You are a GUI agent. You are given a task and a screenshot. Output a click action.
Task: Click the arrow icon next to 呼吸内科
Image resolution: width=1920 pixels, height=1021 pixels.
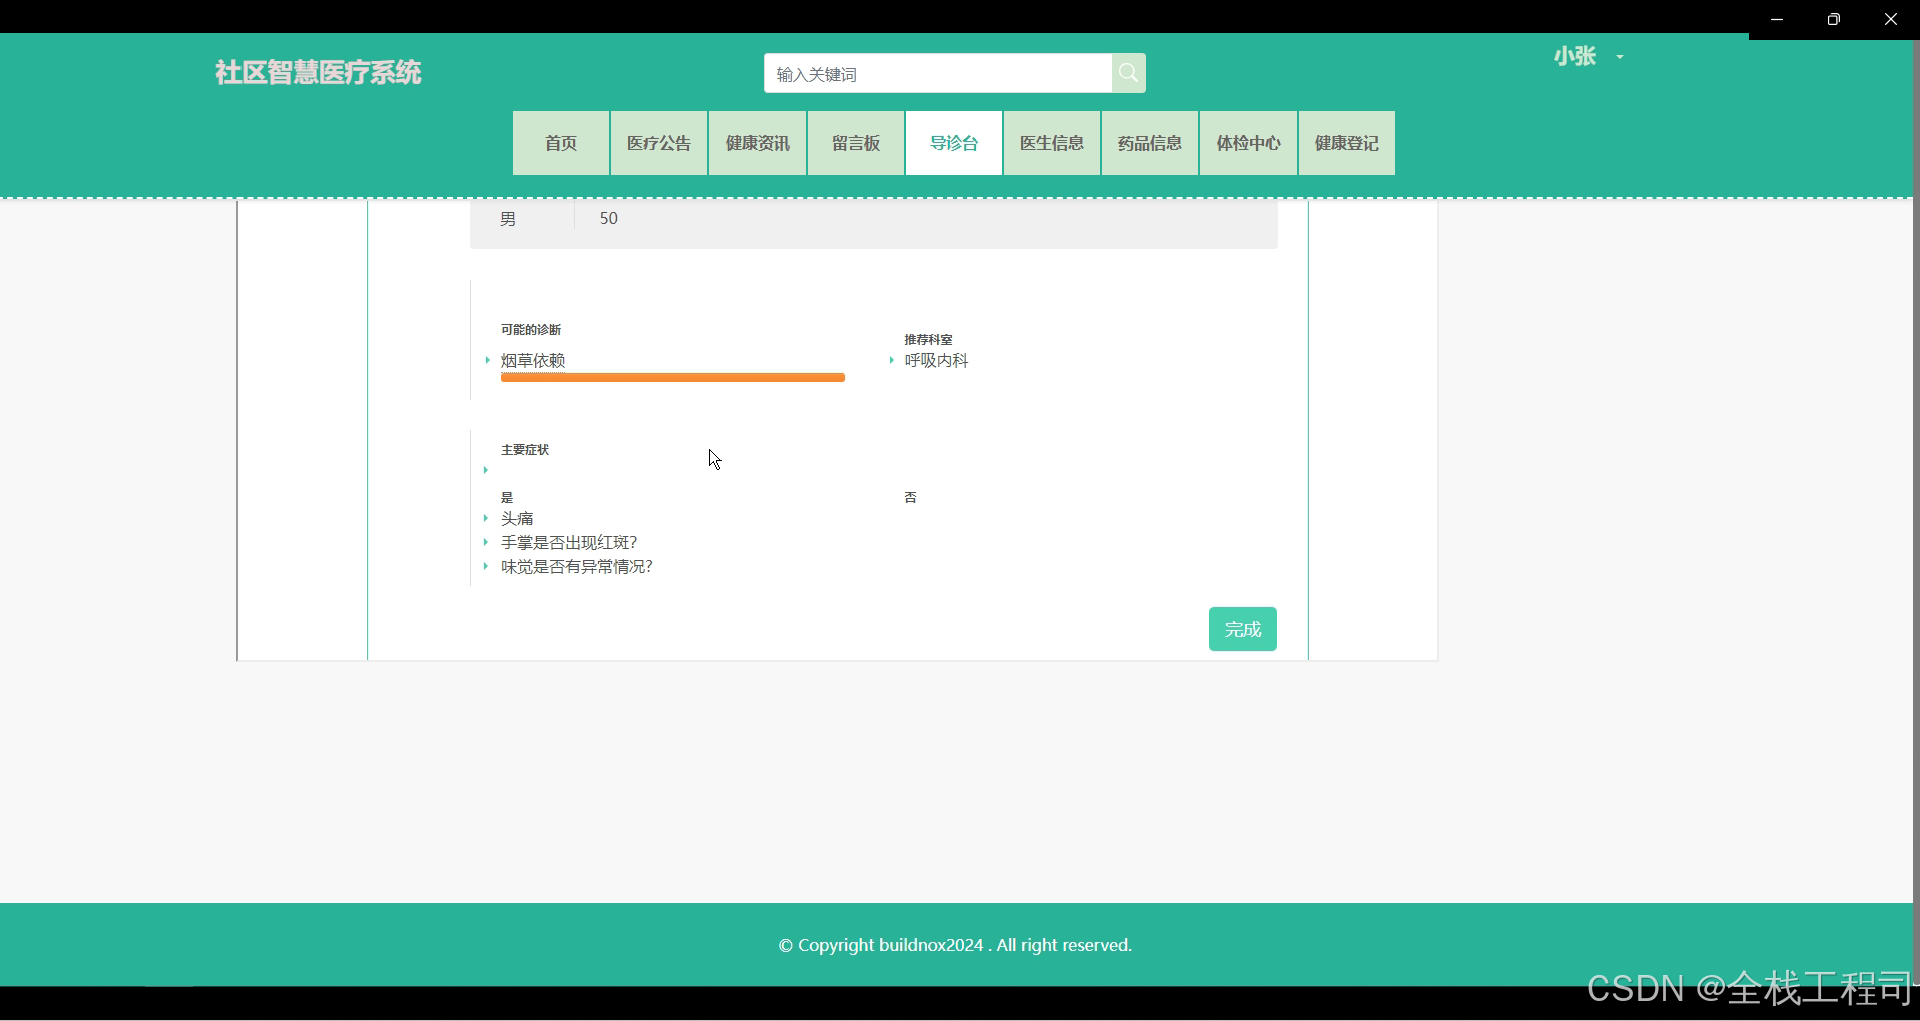(891, 361)
